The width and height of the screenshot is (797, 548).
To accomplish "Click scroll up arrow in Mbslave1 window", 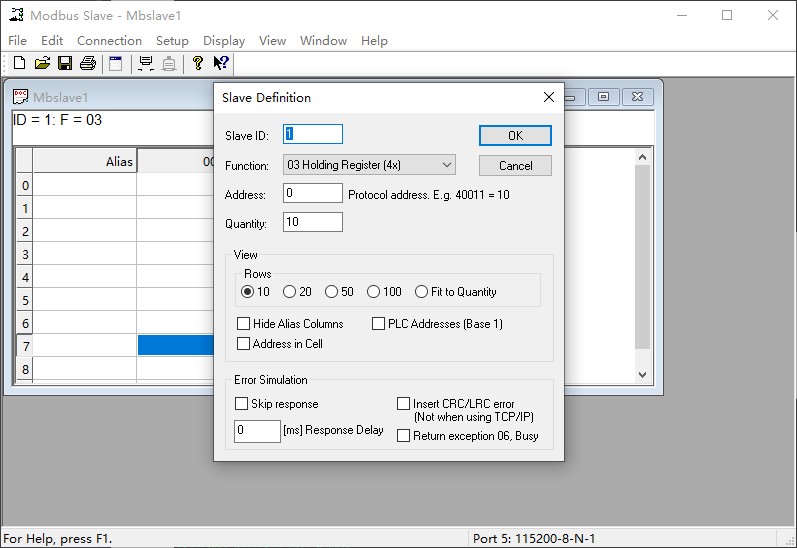I will click(x=642, y=157).
